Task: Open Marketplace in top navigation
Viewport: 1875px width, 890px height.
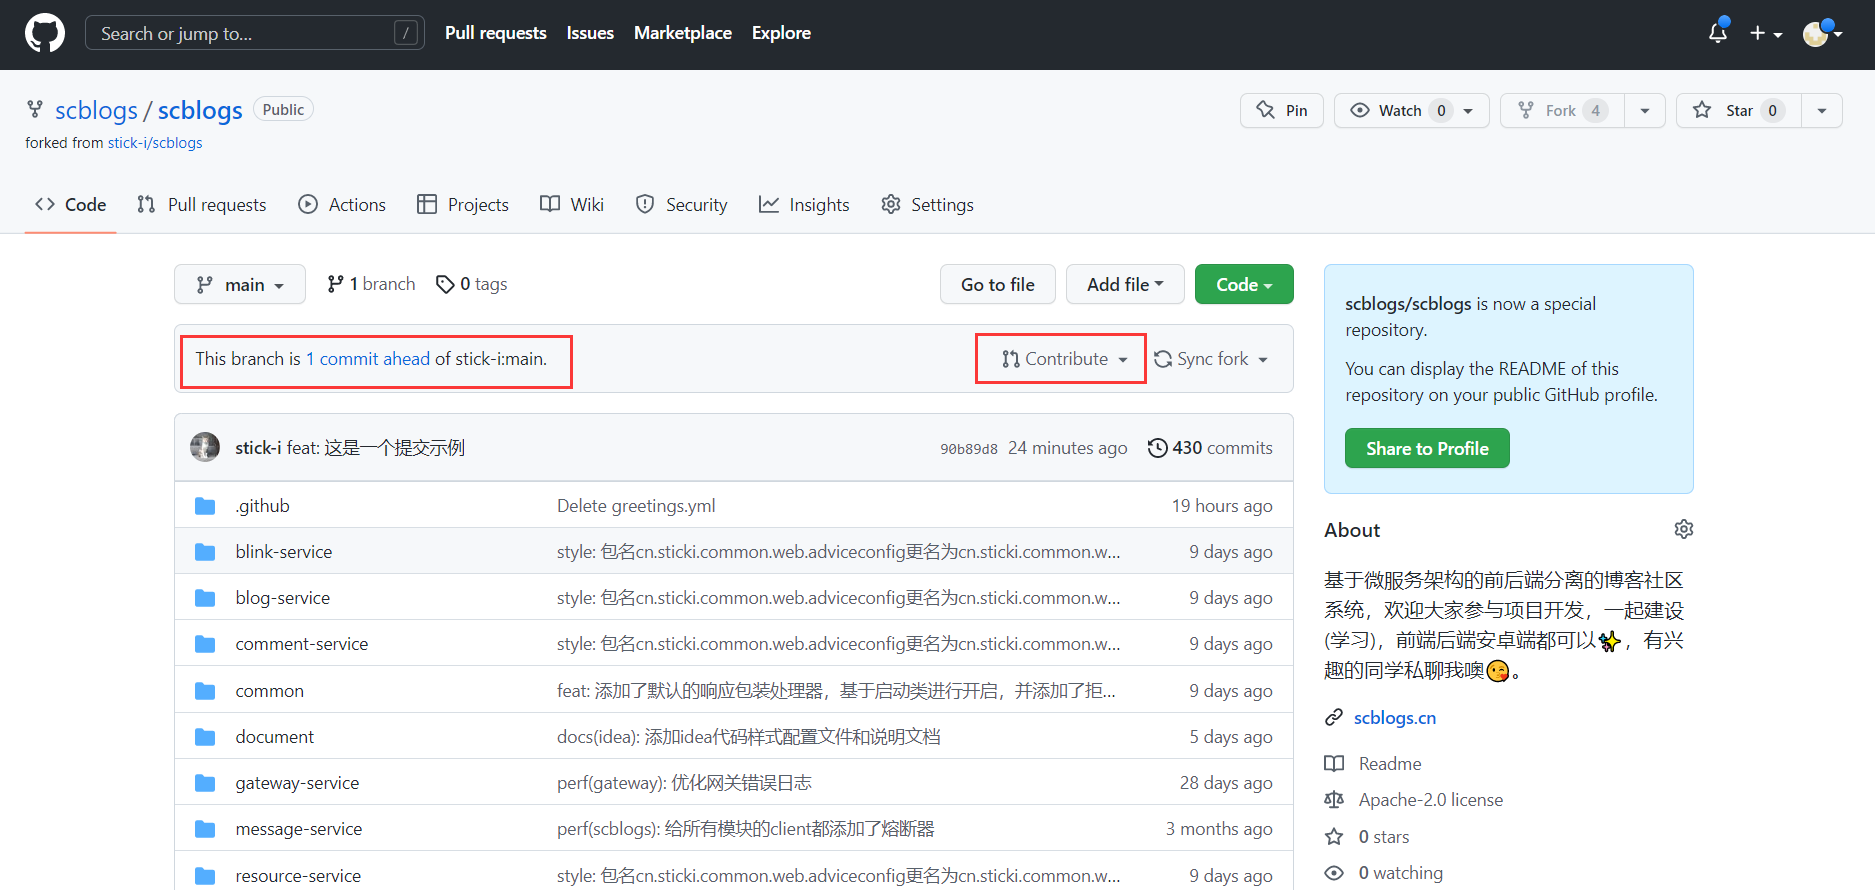Action: pos(683,33)
